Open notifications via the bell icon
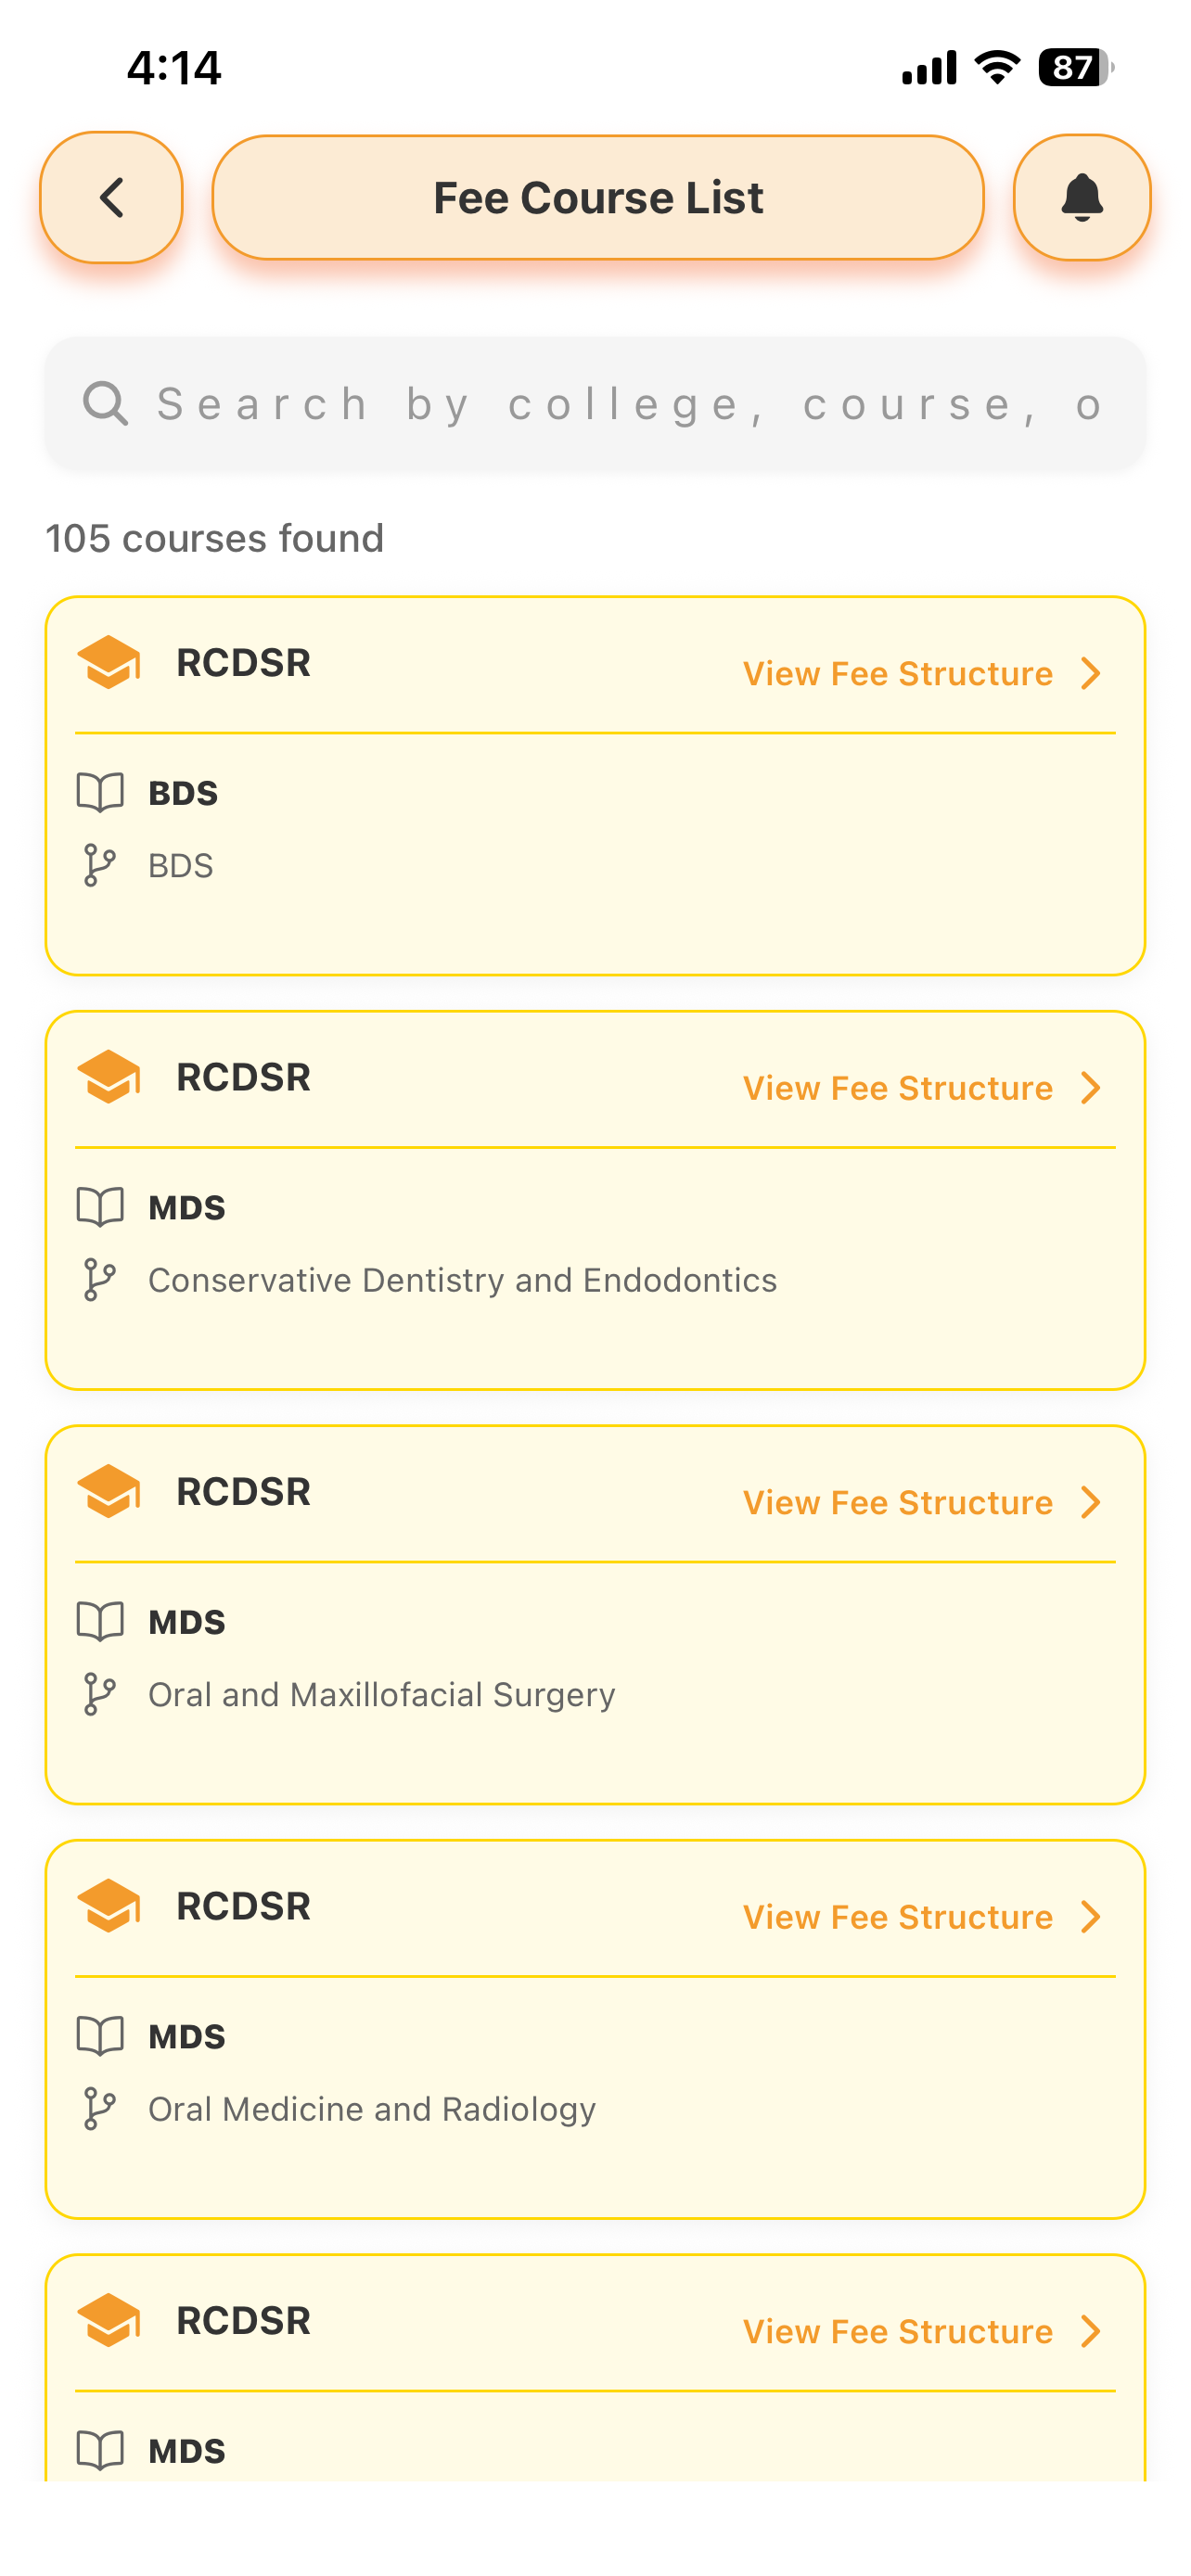The image size is (1191, 2576). [x=1082, y=197]
